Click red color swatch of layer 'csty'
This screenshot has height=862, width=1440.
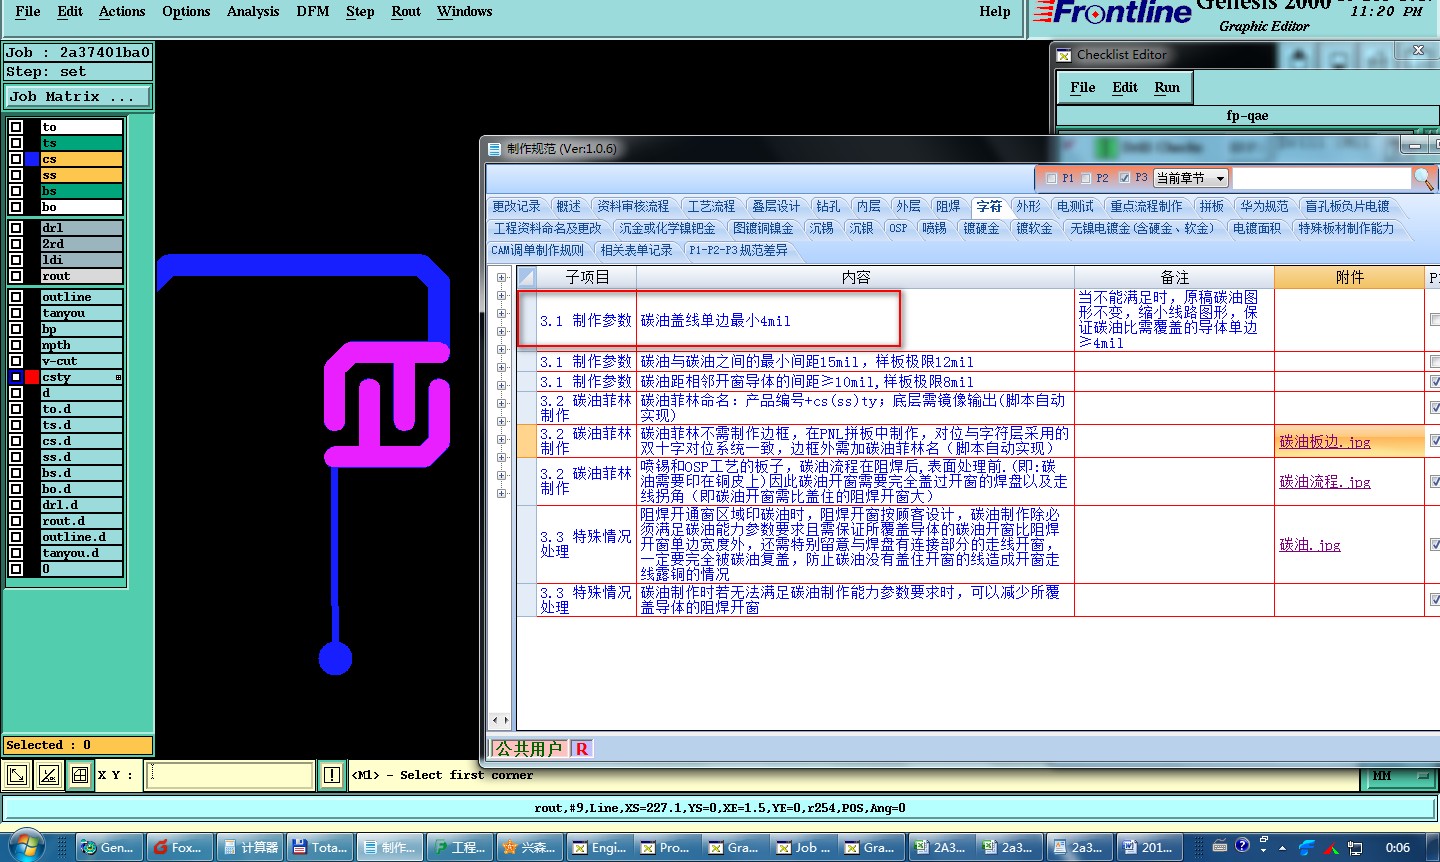(32, 377)
